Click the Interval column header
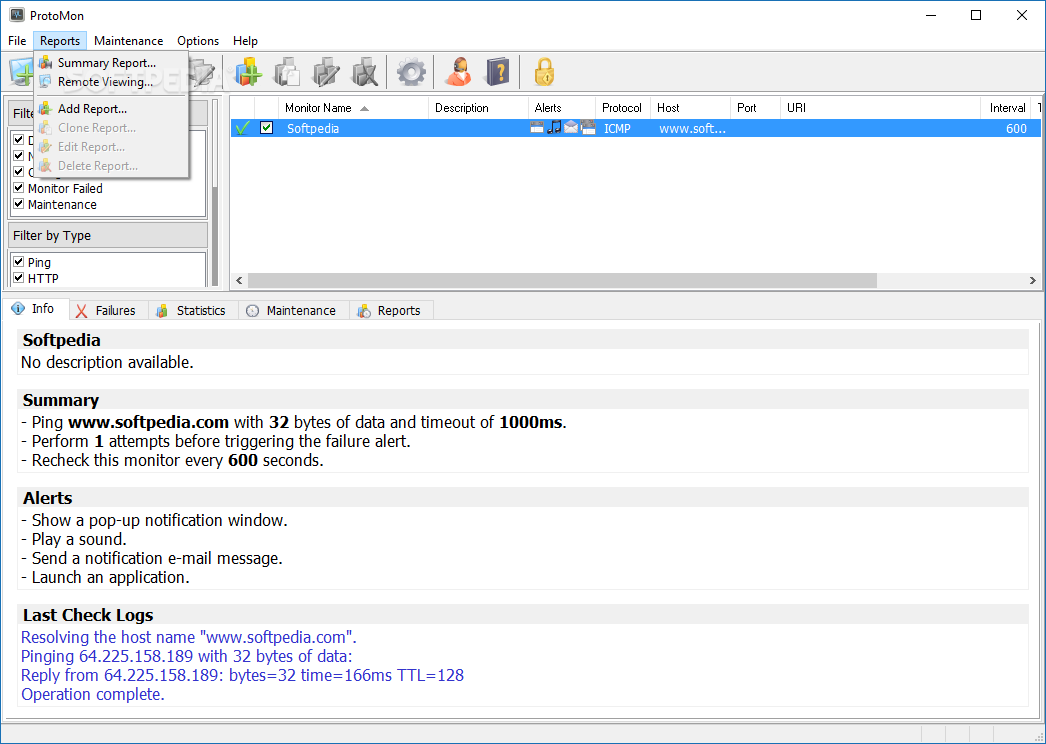The height and width of the screenshot is (744, 1046). tap(1007, 107)
